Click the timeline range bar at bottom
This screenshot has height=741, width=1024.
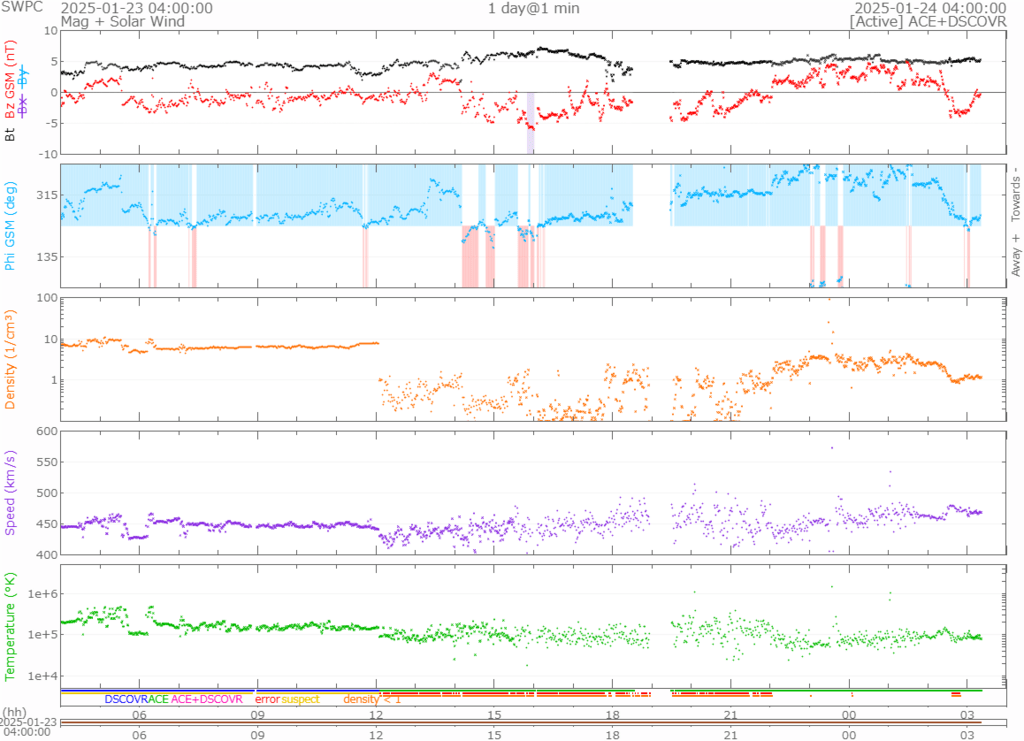coord(520,721)
